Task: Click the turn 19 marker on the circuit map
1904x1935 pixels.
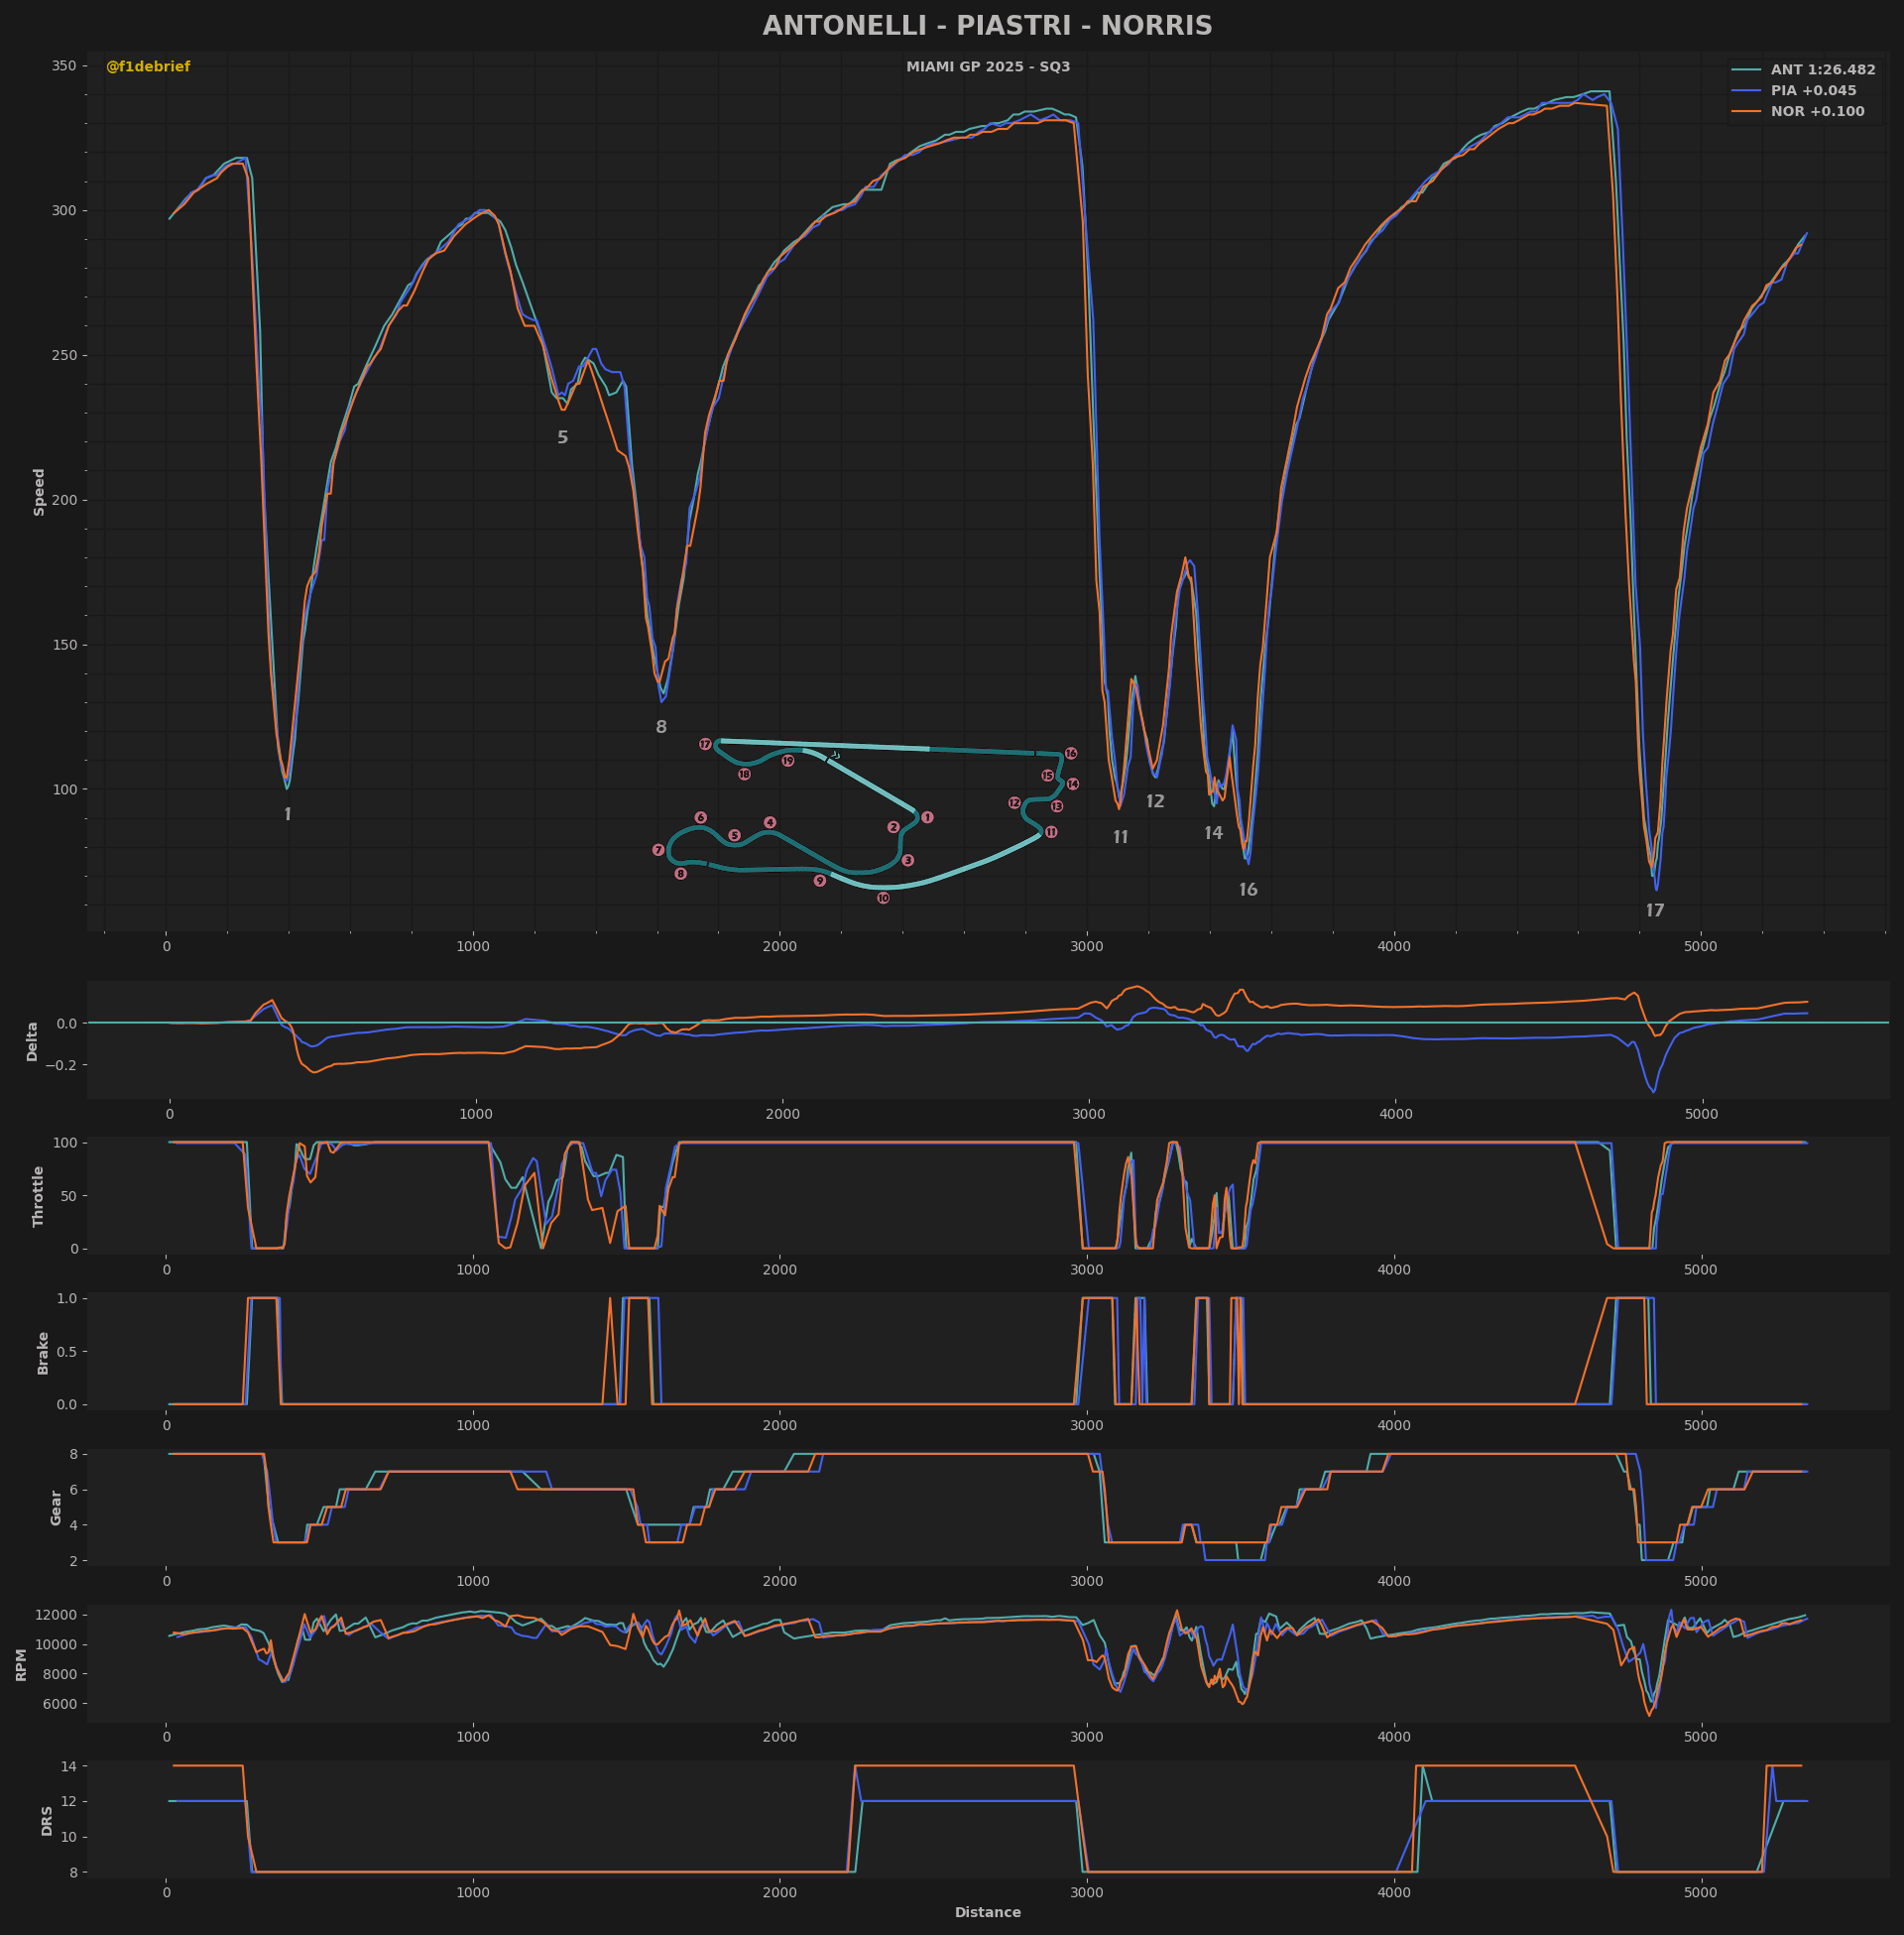Action: tap(788, 761)
